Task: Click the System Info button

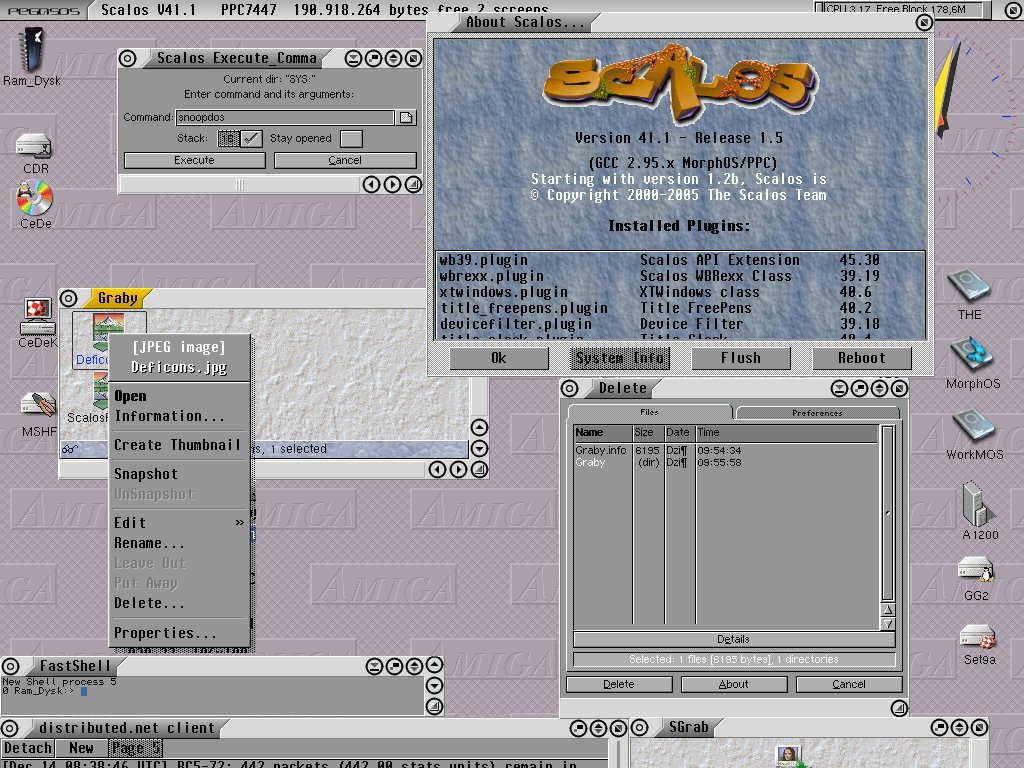Action: (x=620, y=358)
